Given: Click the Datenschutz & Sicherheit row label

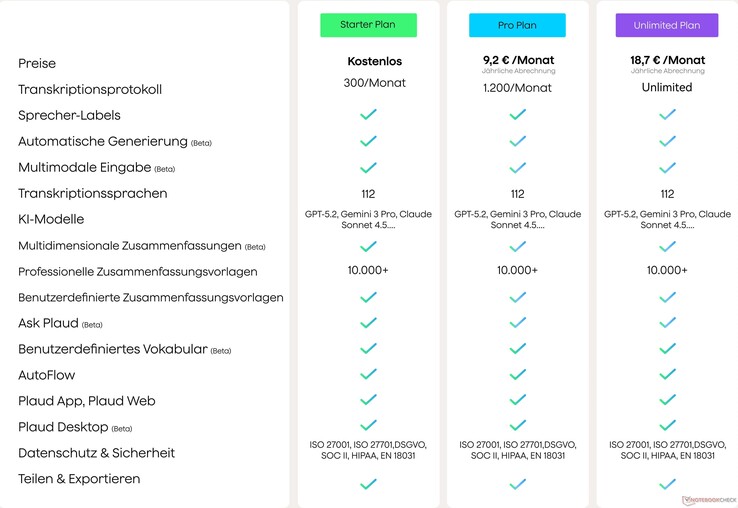Looking at the screenshot, I should point(96,453).
